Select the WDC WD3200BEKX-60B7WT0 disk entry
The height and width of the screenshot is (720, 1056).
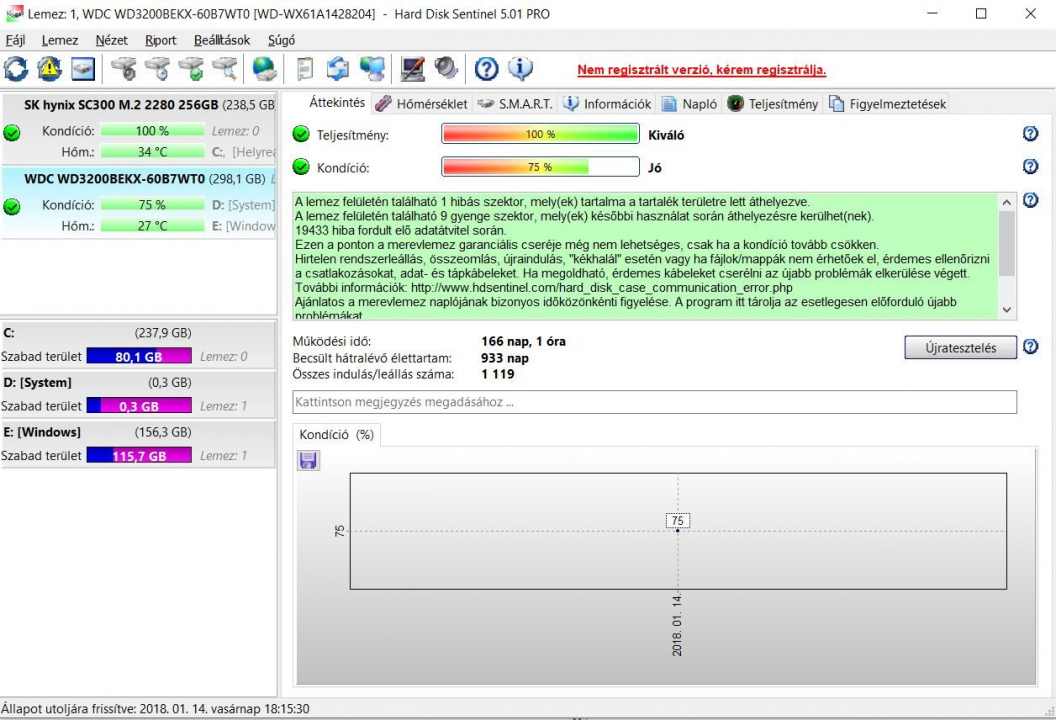click(139, 202)
